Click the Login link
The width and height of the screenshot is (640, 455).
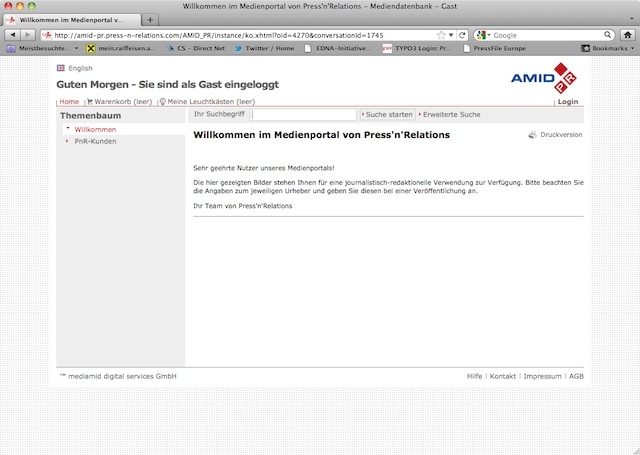(568, 102)
